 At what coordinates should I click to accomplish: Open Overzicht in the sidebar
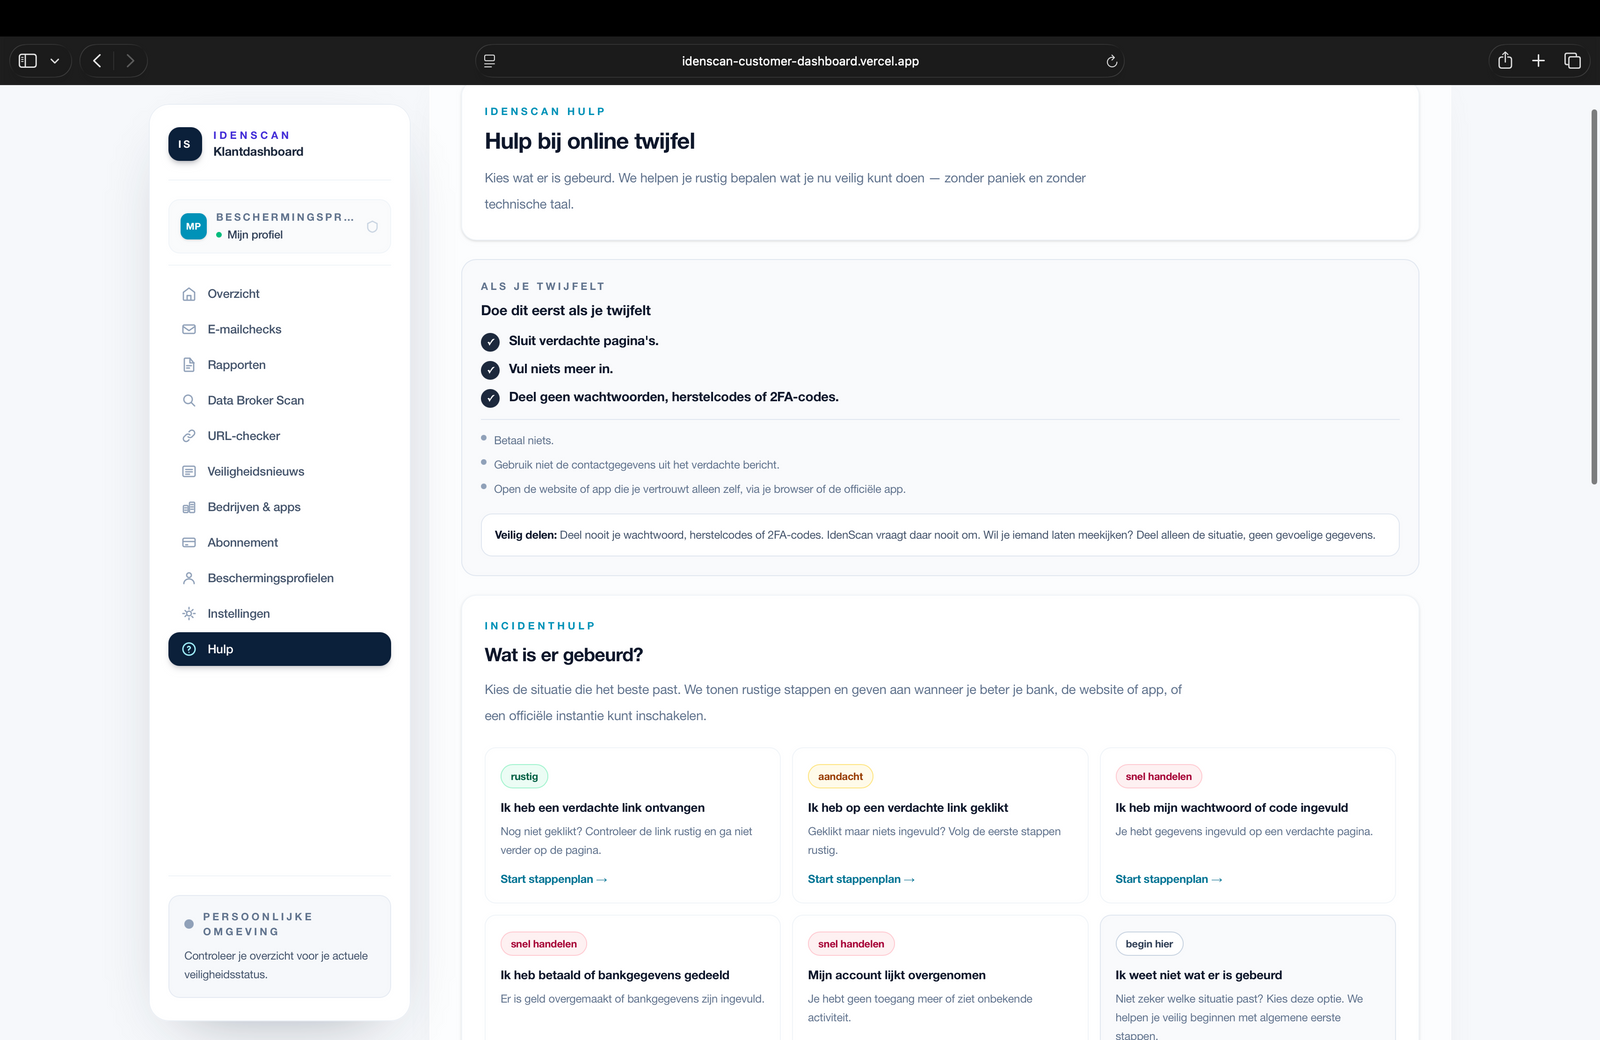pos(280,294)
